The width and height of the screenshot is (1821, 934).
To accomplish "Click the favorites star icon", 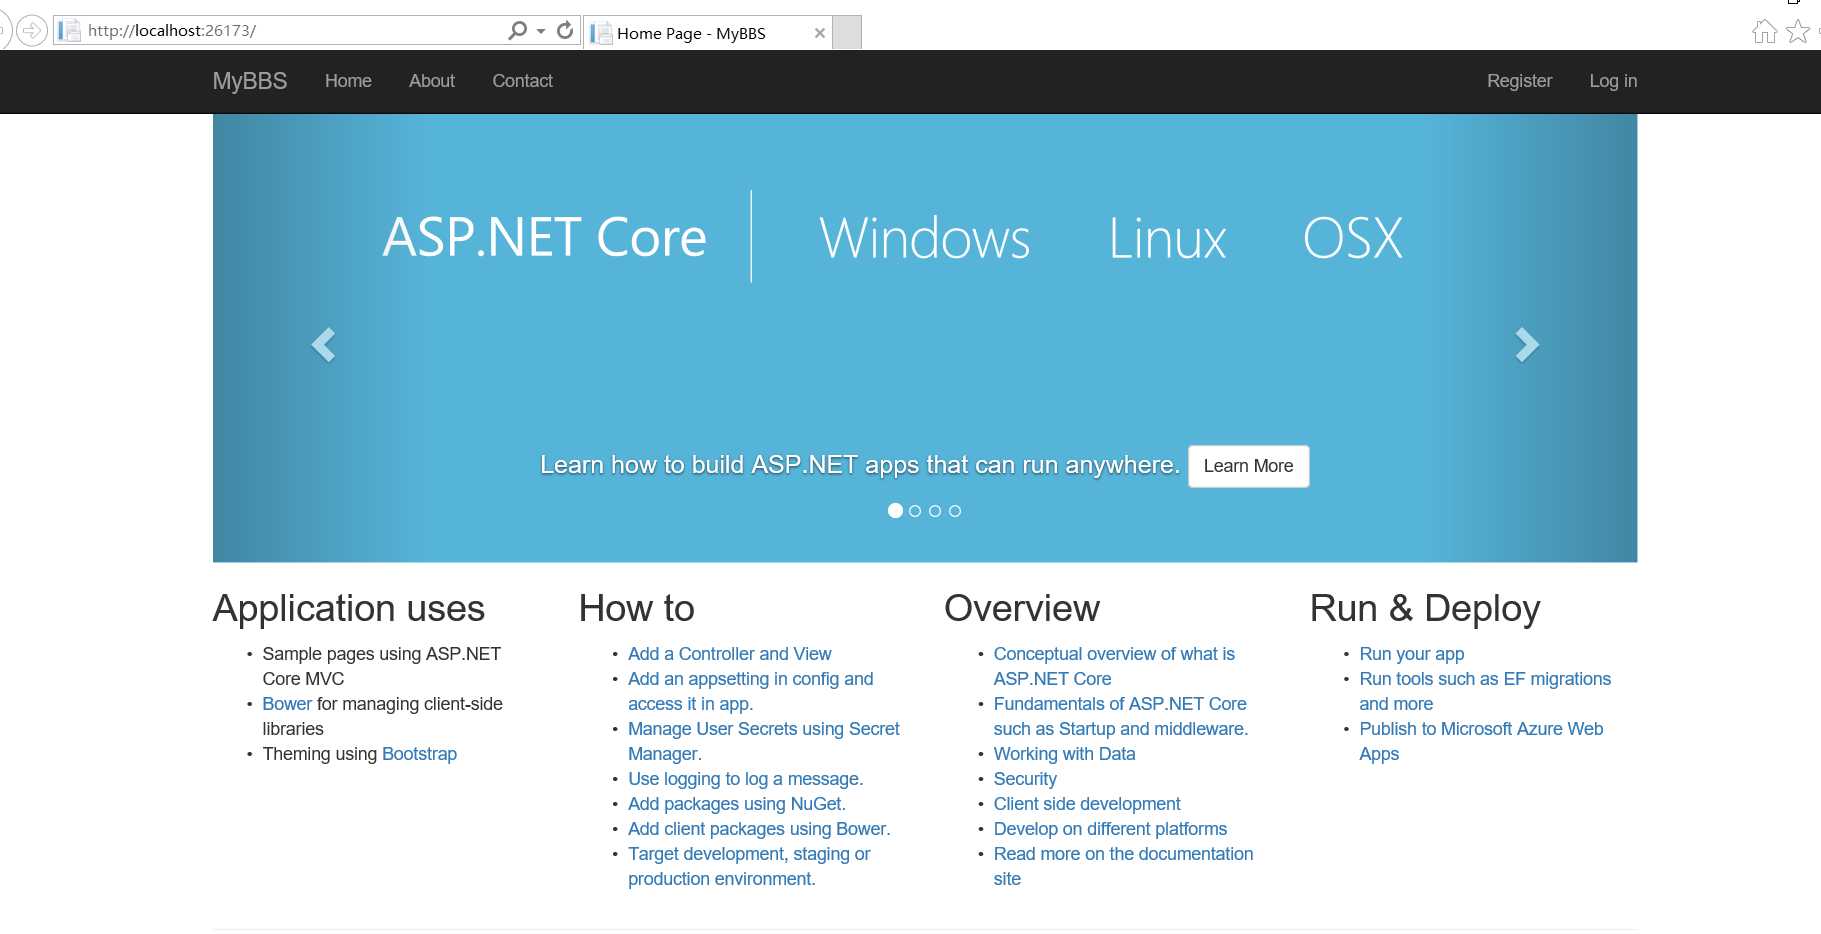I will pos(1798,32).
